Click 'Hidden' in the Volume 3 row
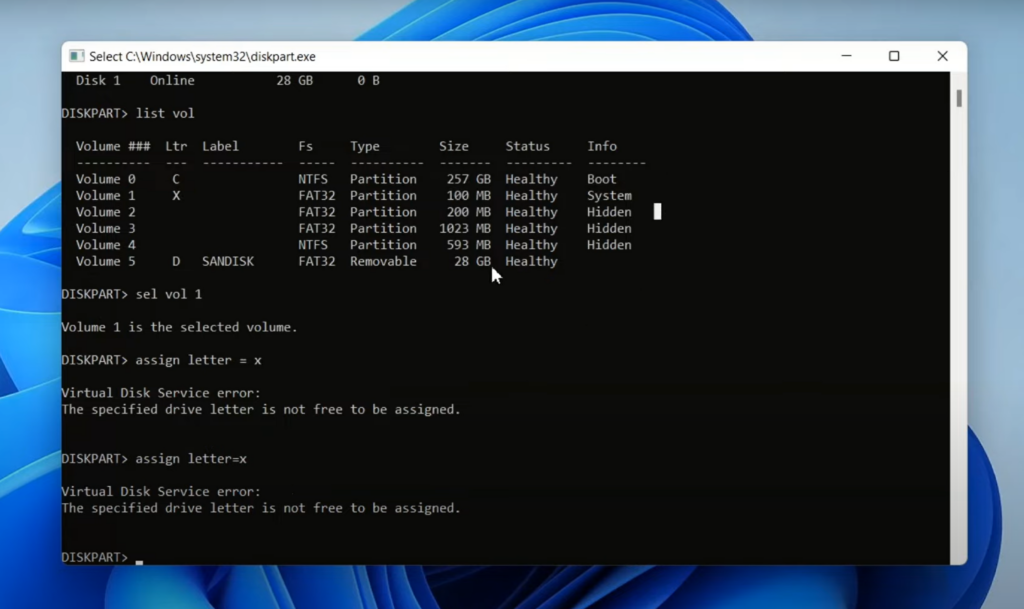 (x=609, y=228)
